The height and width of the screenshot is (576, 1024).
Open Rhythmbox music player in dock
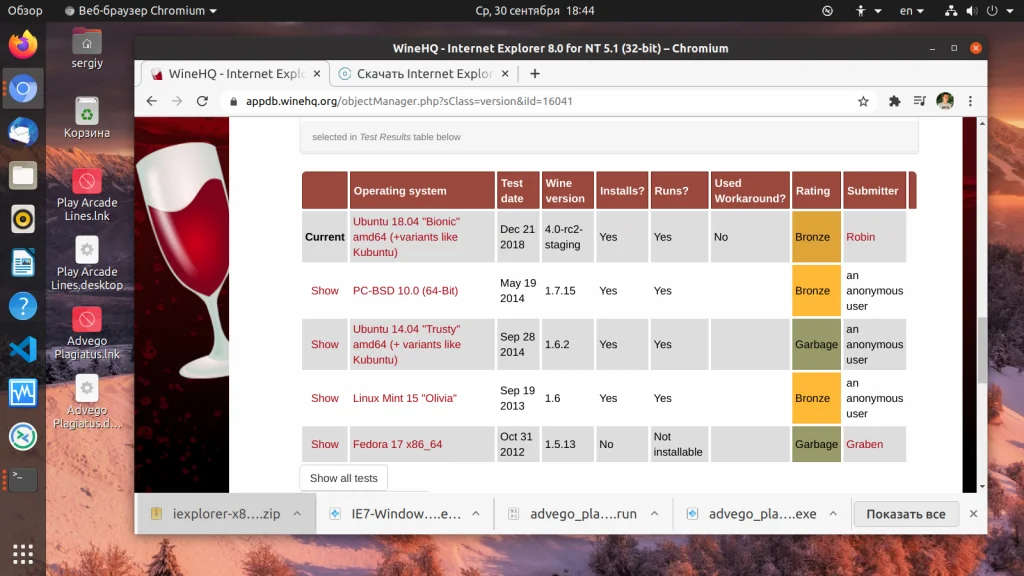coord(23,219)
